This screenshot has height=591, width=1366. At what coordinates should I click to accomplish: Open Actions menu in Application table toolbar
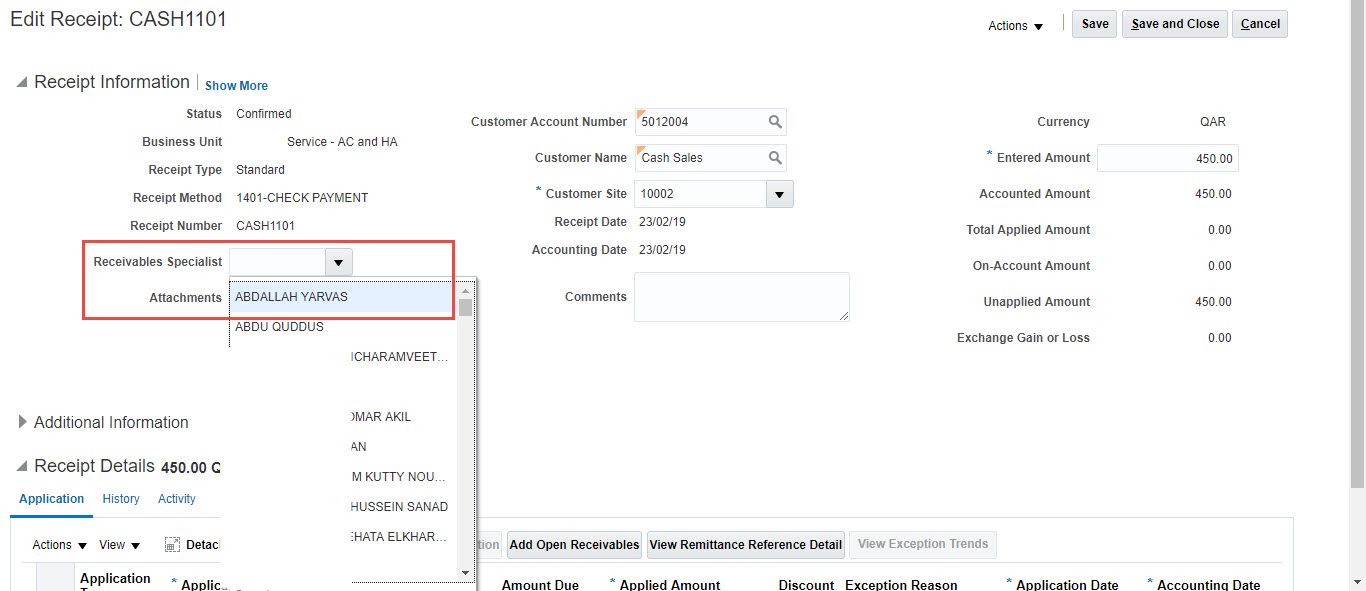click(59, 545)
